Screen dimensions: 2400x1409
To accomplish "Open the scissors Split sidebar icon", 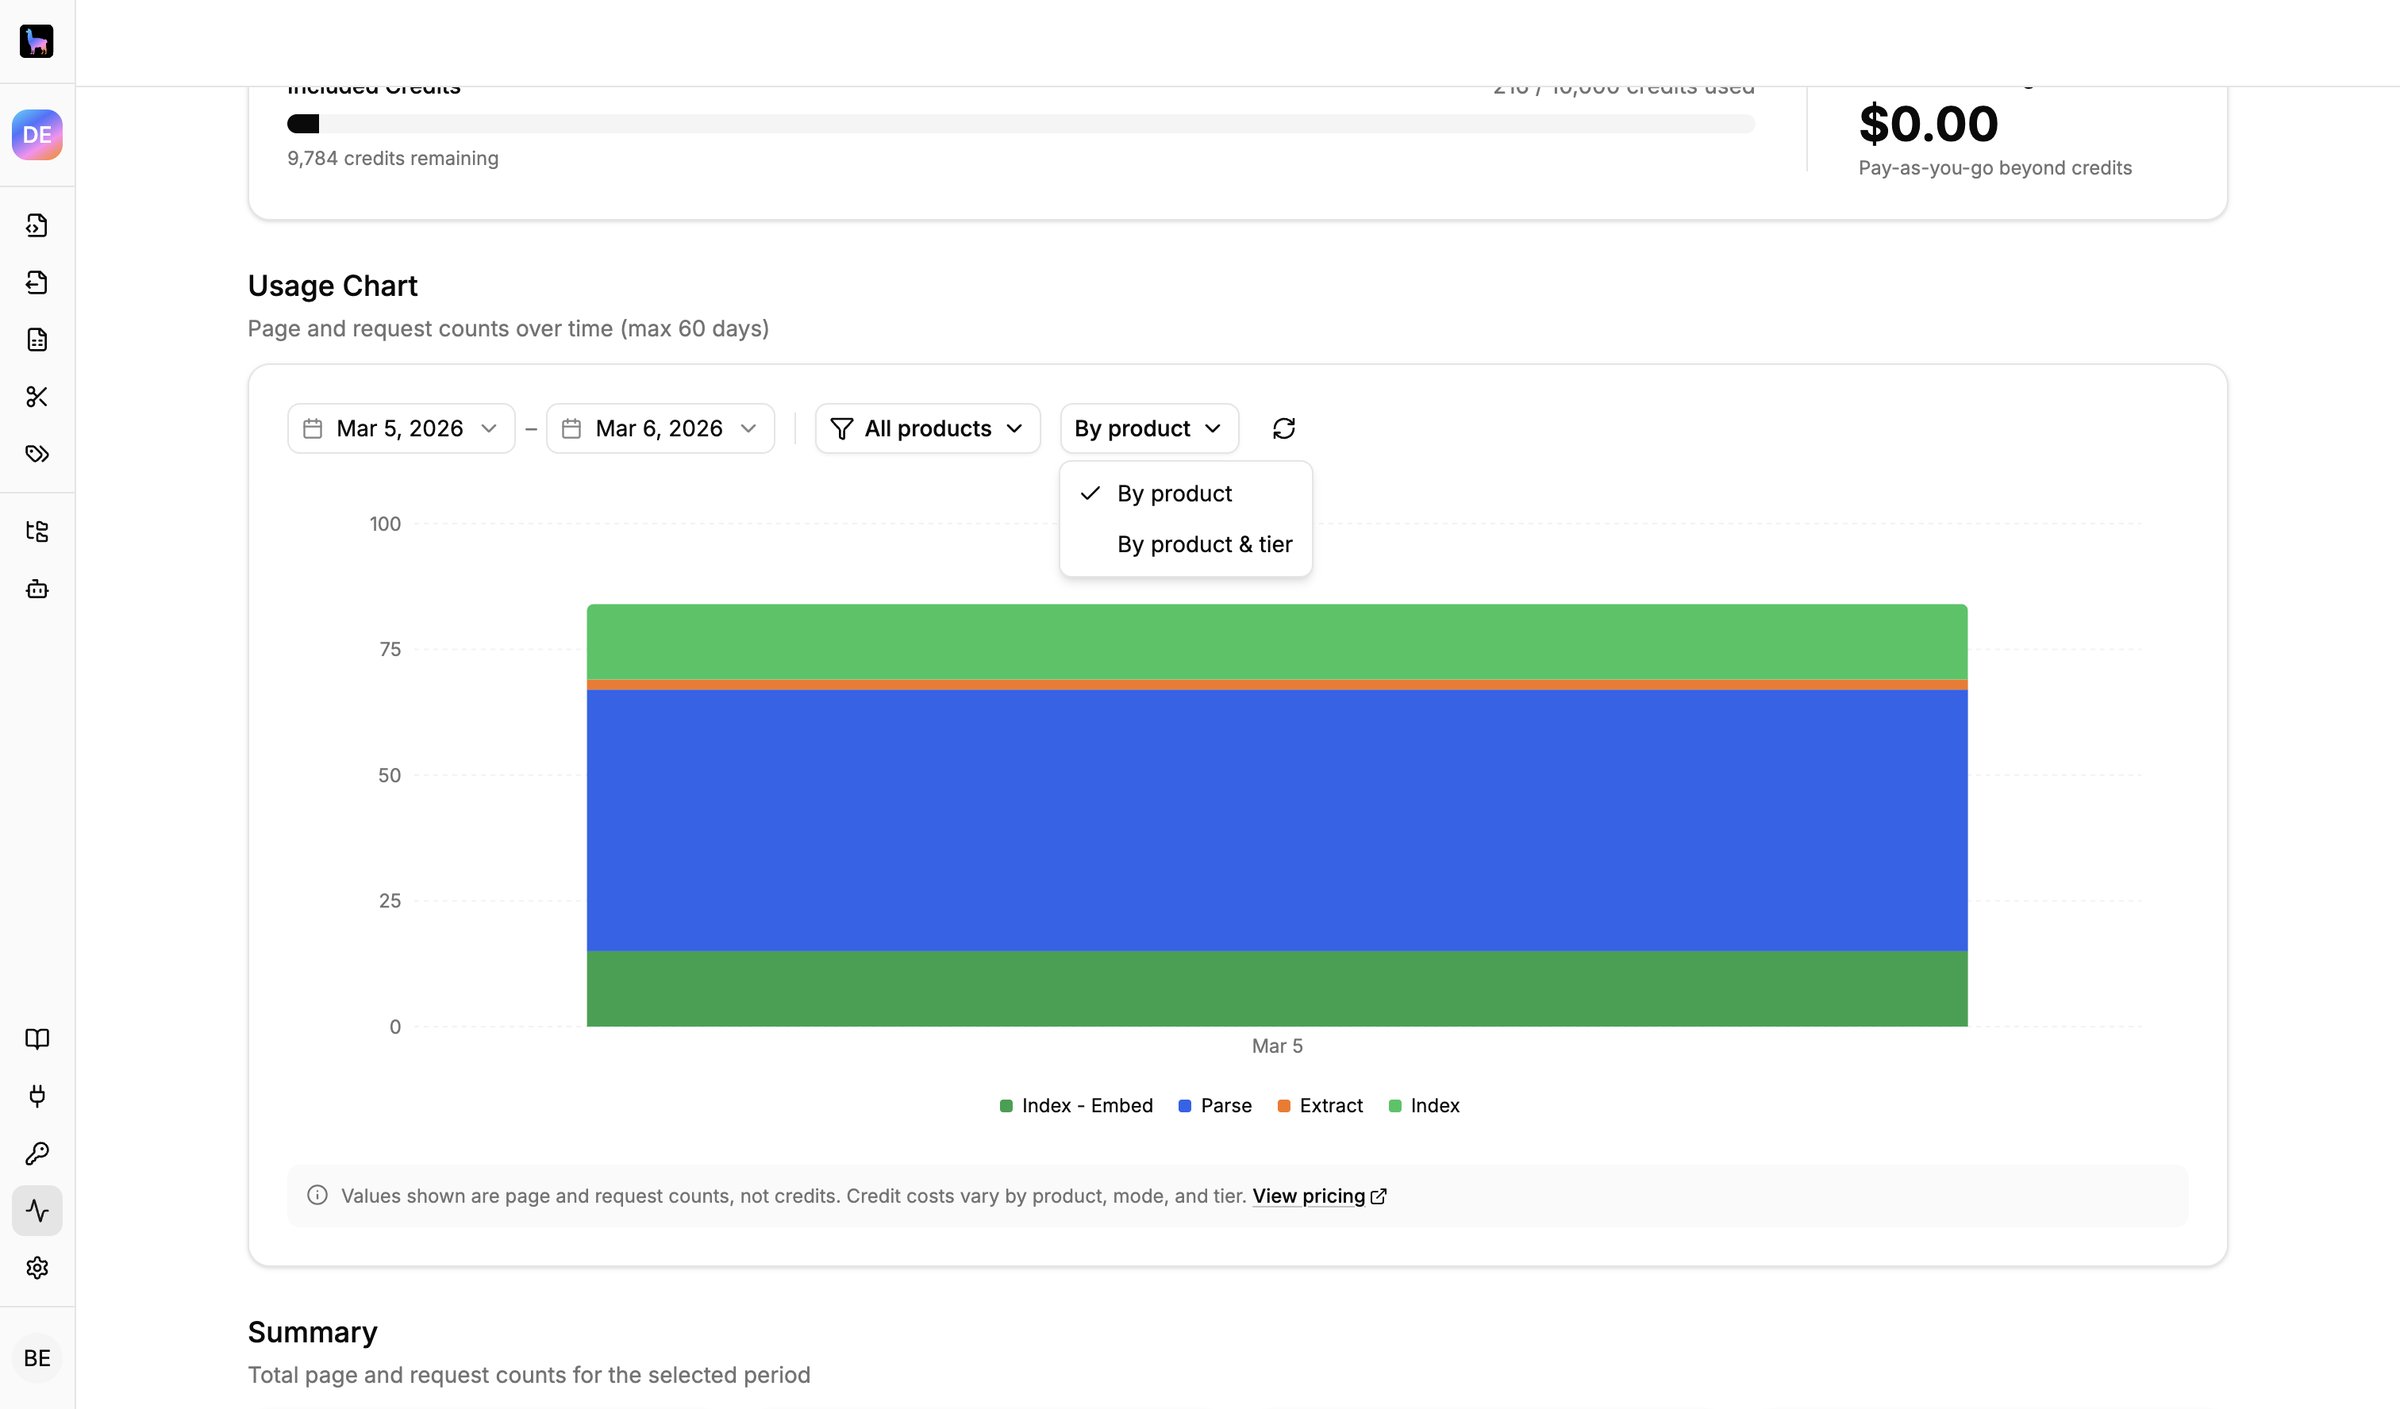I will 37,396.
